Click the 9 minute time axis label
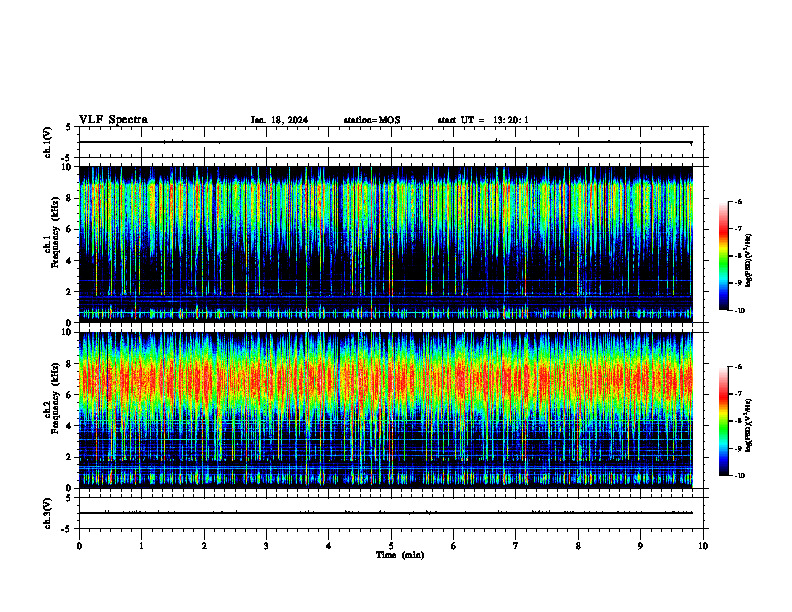This screenshot has height=612, width=792. (x=640, y=546)
